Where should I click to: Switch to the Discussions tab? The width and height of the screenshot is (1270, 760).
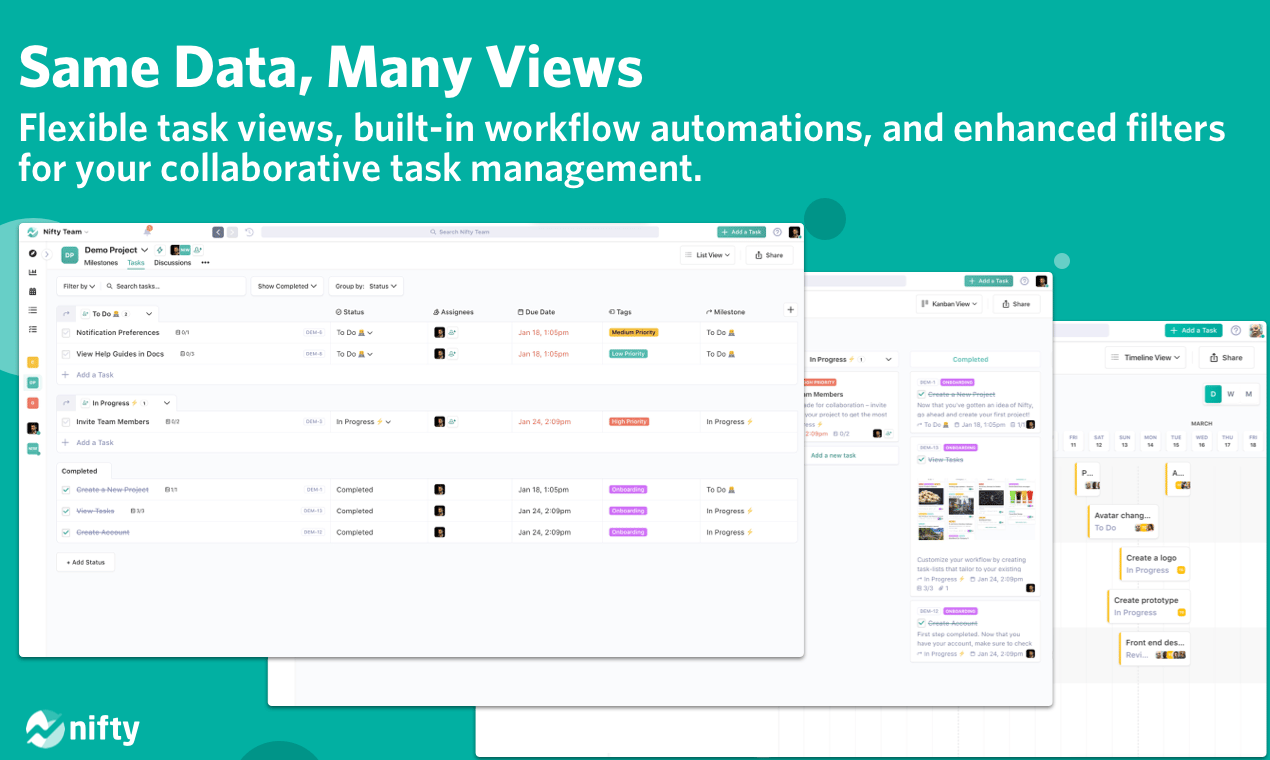(172, 263)
